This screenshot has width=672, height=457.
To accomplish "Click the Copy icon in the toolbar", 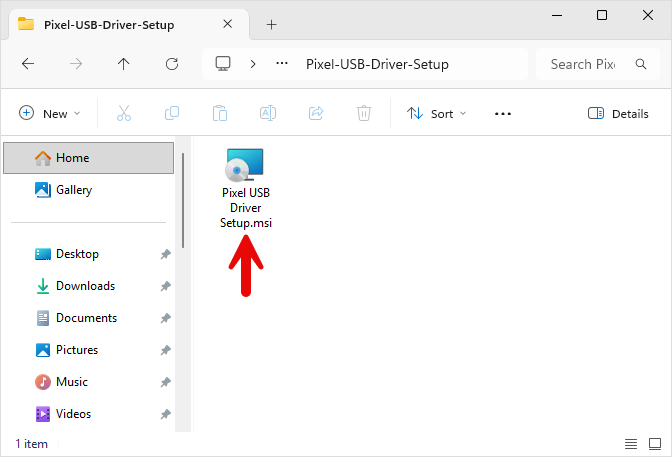I will (x=172, y=113).
